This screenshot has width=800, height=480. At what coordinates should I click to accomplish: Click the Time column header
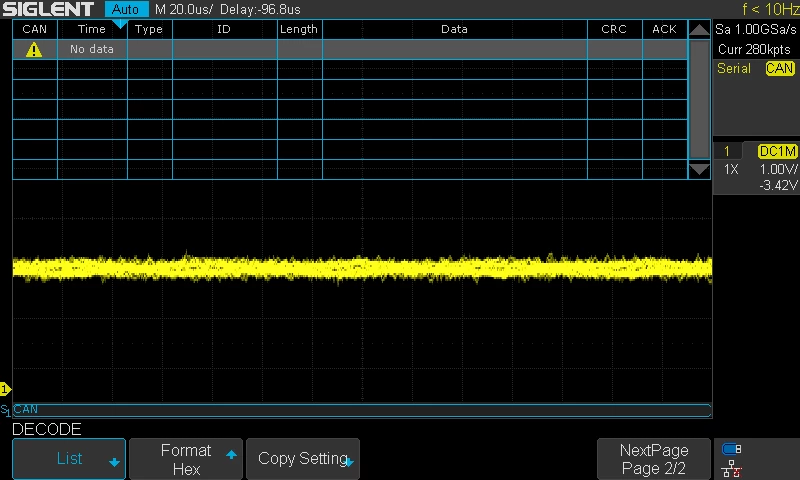point(92,29)
